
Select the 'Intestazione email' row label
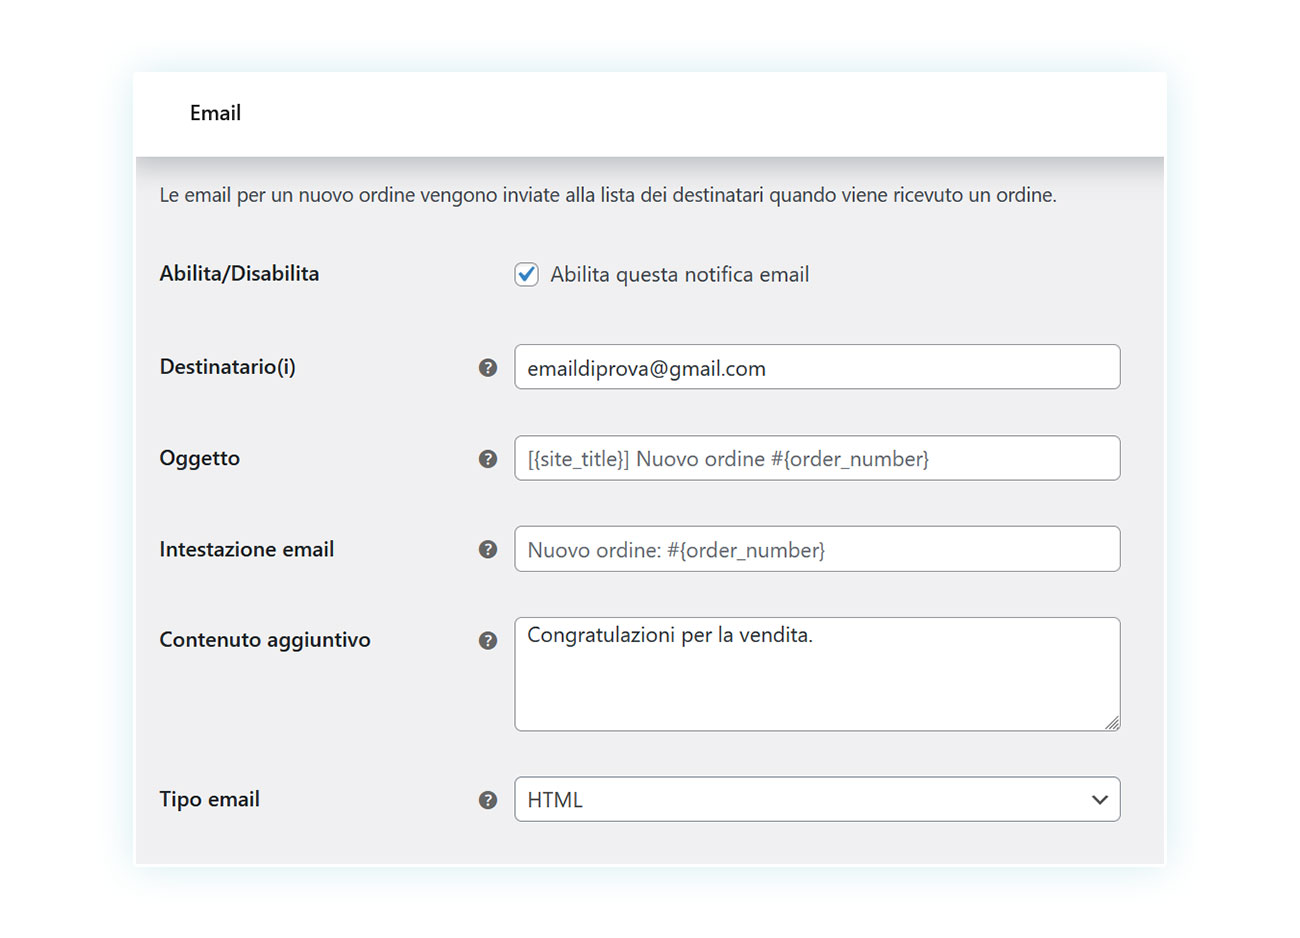247,549
